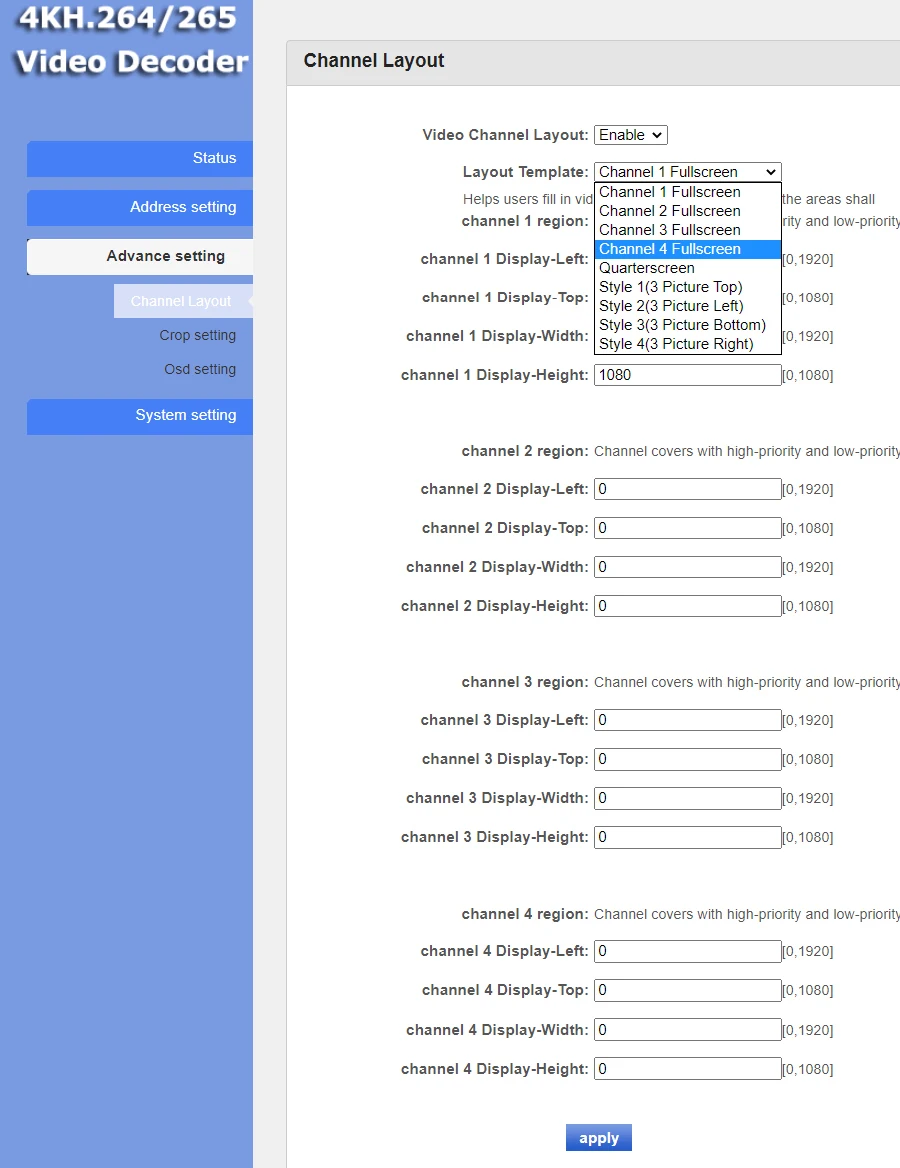Focus channel 1 Display-Height field

[687, 375]
